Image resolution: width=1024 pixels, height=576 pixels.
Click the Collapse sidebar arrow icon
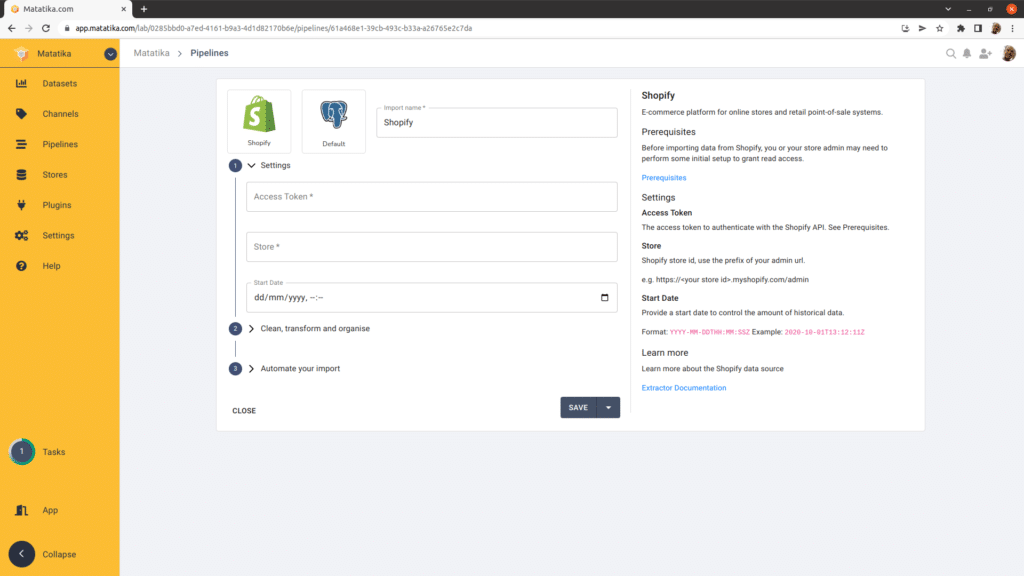click(x=22, y=554)
